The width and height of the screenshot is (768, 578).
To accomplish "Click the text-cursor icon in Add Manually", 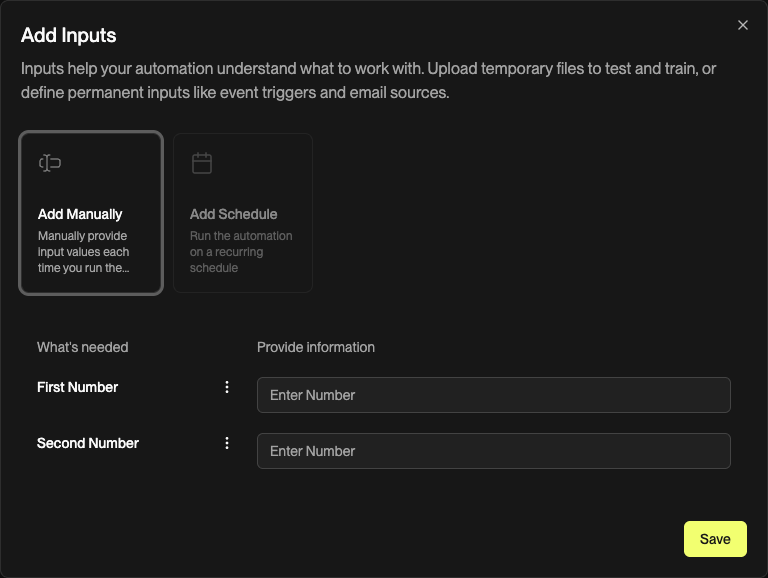I will coord(50,163).
